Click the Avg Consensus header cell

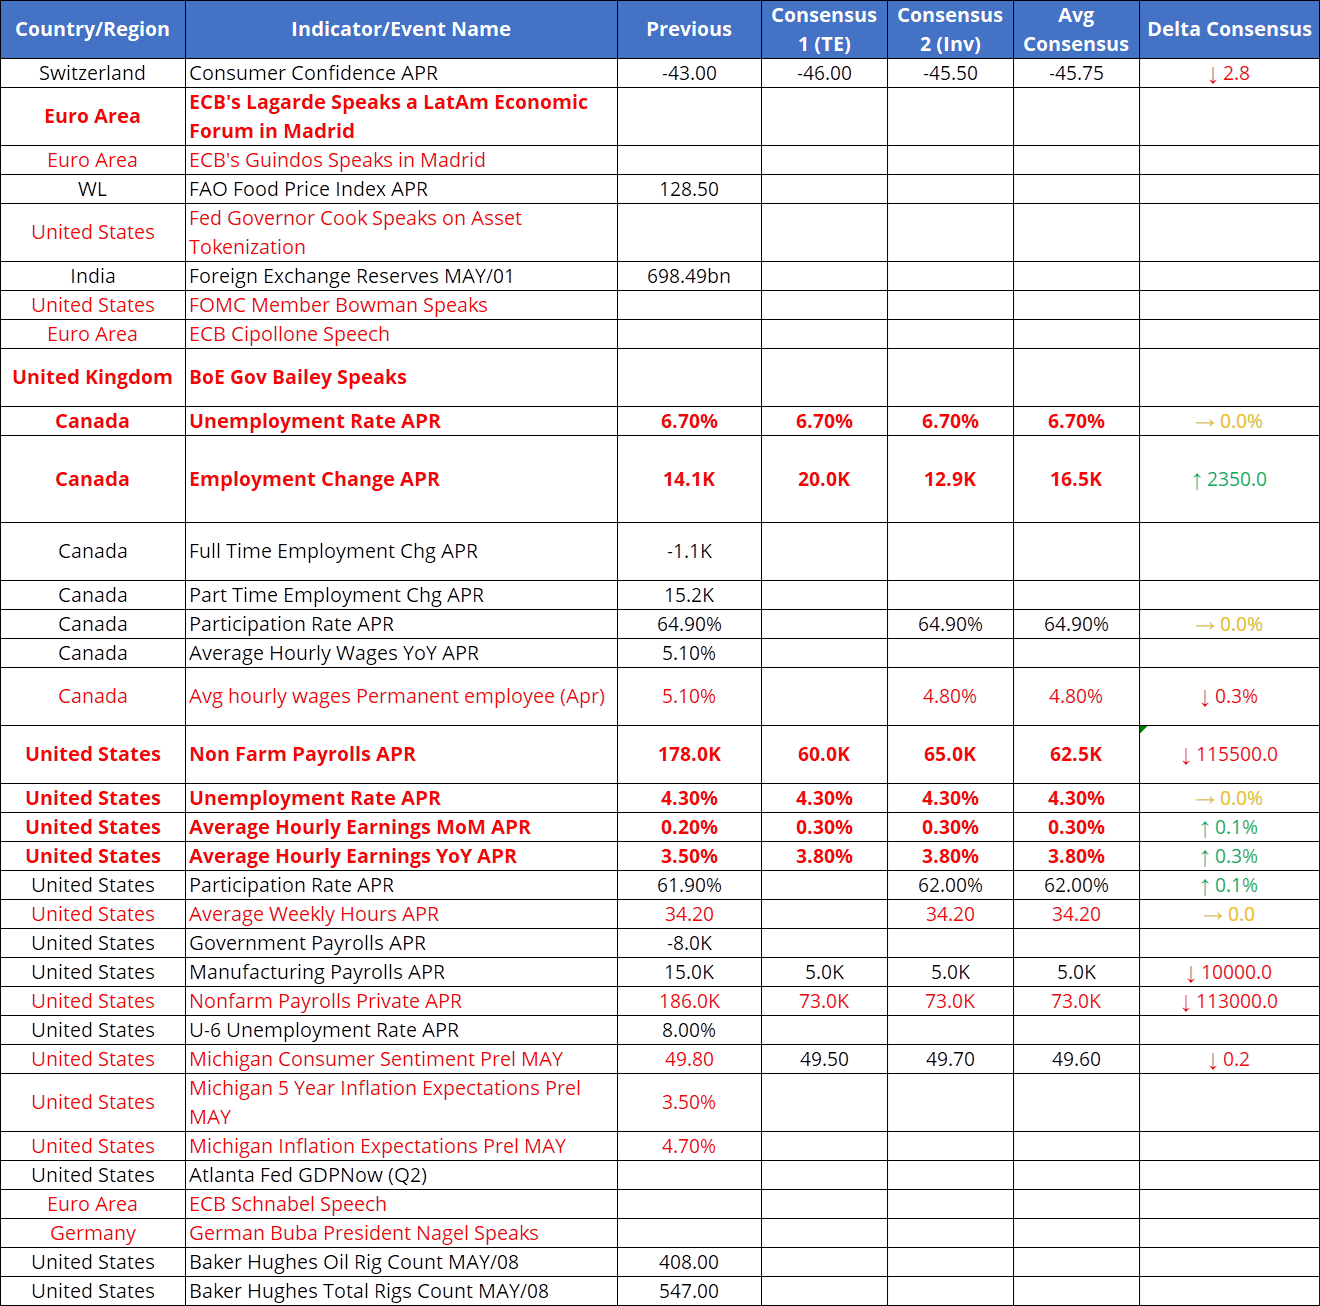[x=1076, y=29]
